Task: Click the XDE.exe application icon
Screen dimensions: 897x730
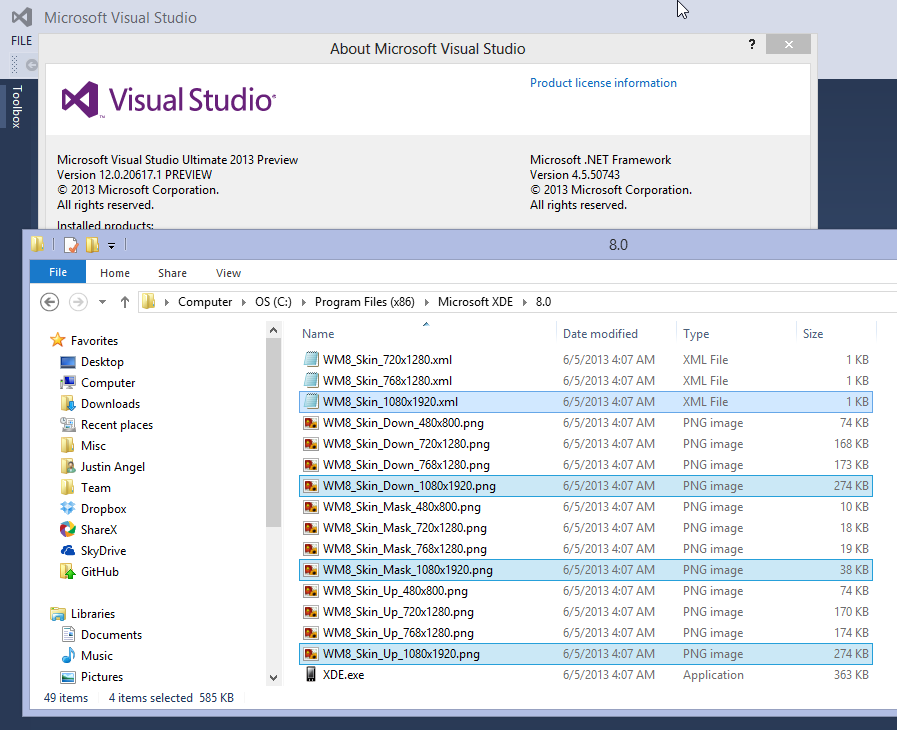Action: [x=311, y=675]
